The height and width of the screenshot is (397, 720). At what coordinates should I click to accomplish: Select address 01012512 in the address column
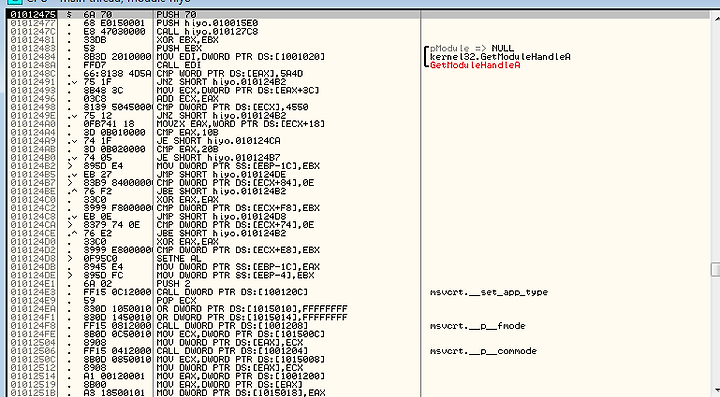[x=33, y=368]
